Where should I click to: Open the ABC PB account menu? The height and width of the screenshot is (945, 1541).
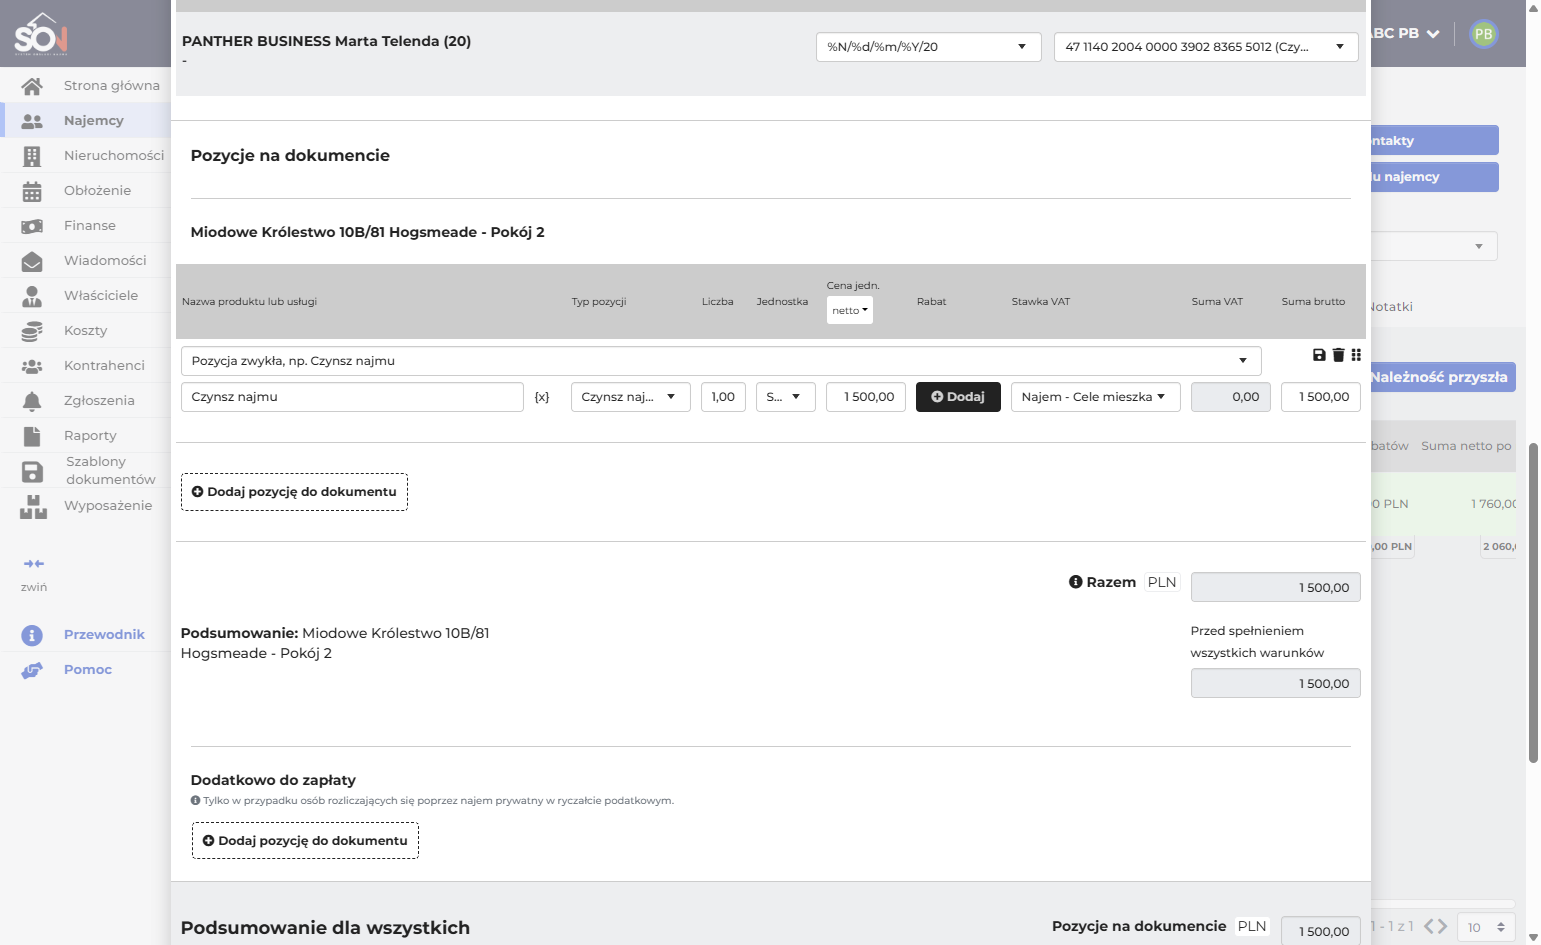click(x=1405, y=33)
